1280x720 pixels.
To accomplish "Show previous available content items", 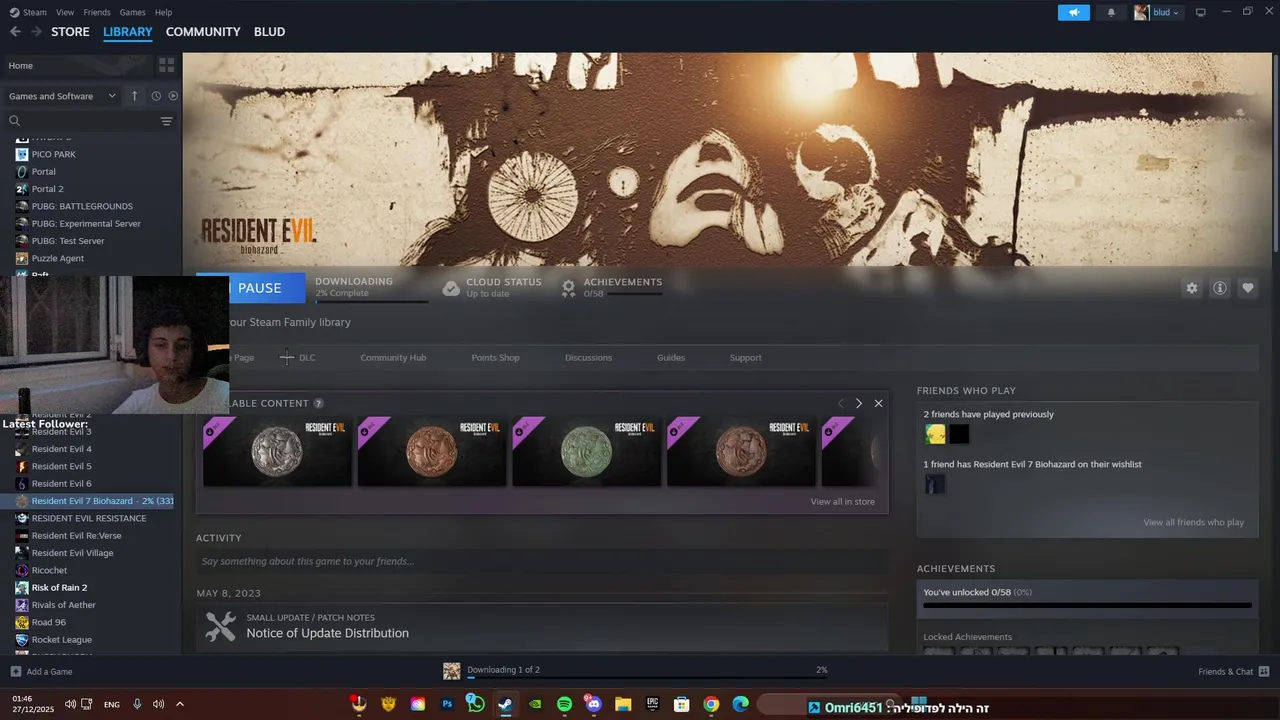I will pyautogui.click(x=840, y=403).
